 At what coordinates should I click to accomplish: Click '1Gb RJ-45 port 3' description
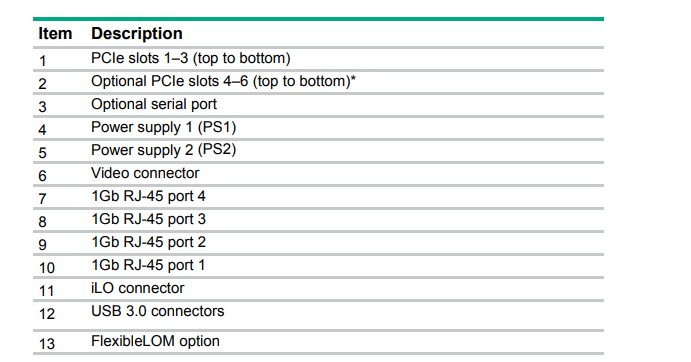click(x=149, y=219)
